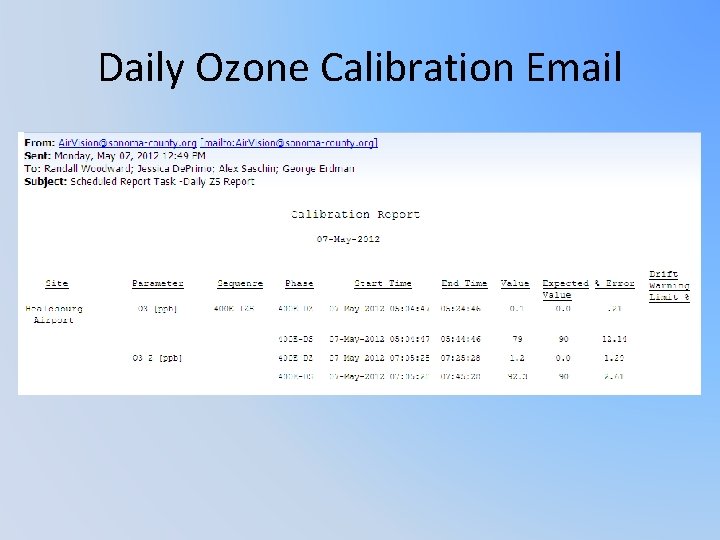Click the 'Expected Value' column header
720x540 pixels.
[565, 289]
